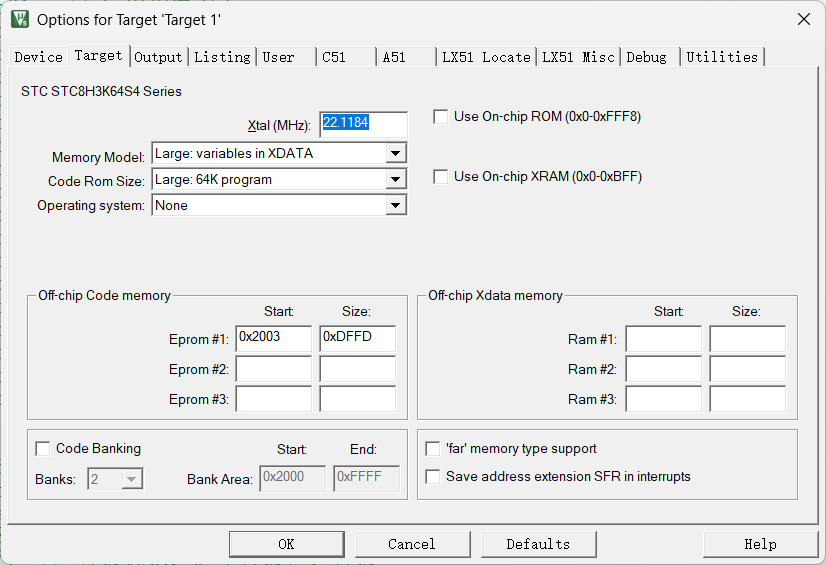Click the Xtal (MHz) input field
The width and height of the screenshot is (826, 565).
coord(363,124)
